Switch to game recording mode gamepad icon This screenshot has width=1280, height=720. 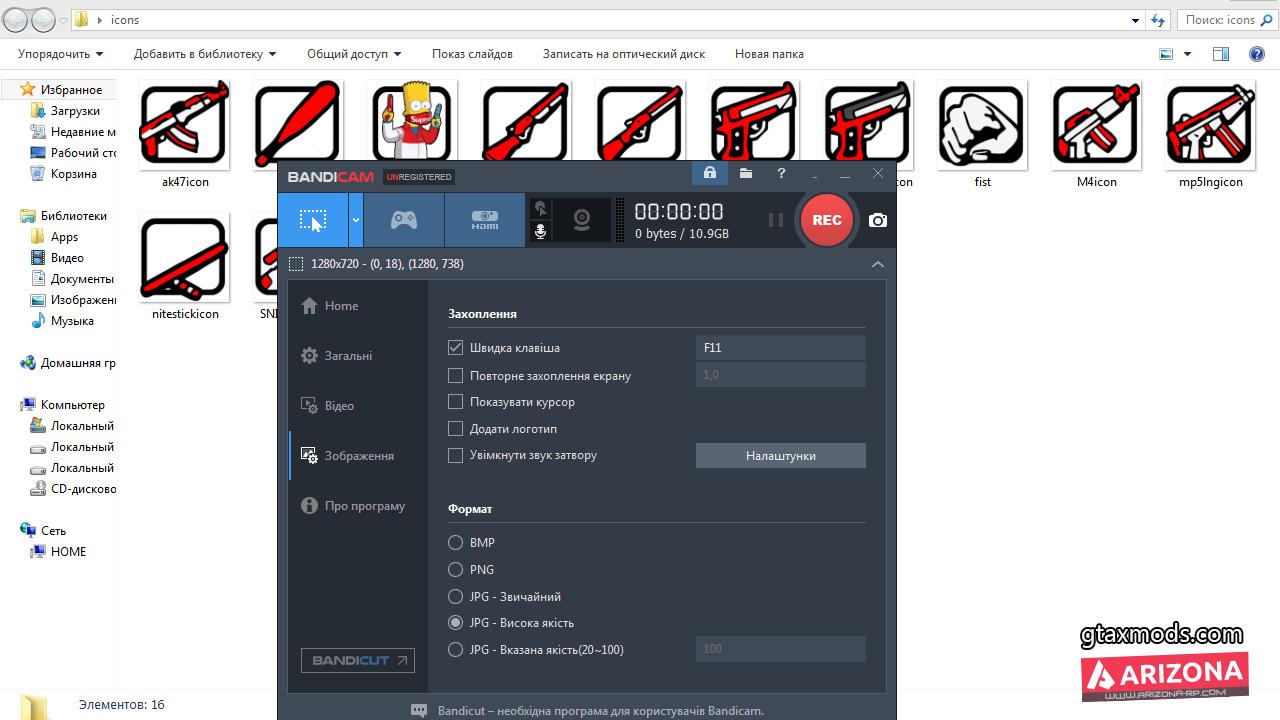click(404, 220)
